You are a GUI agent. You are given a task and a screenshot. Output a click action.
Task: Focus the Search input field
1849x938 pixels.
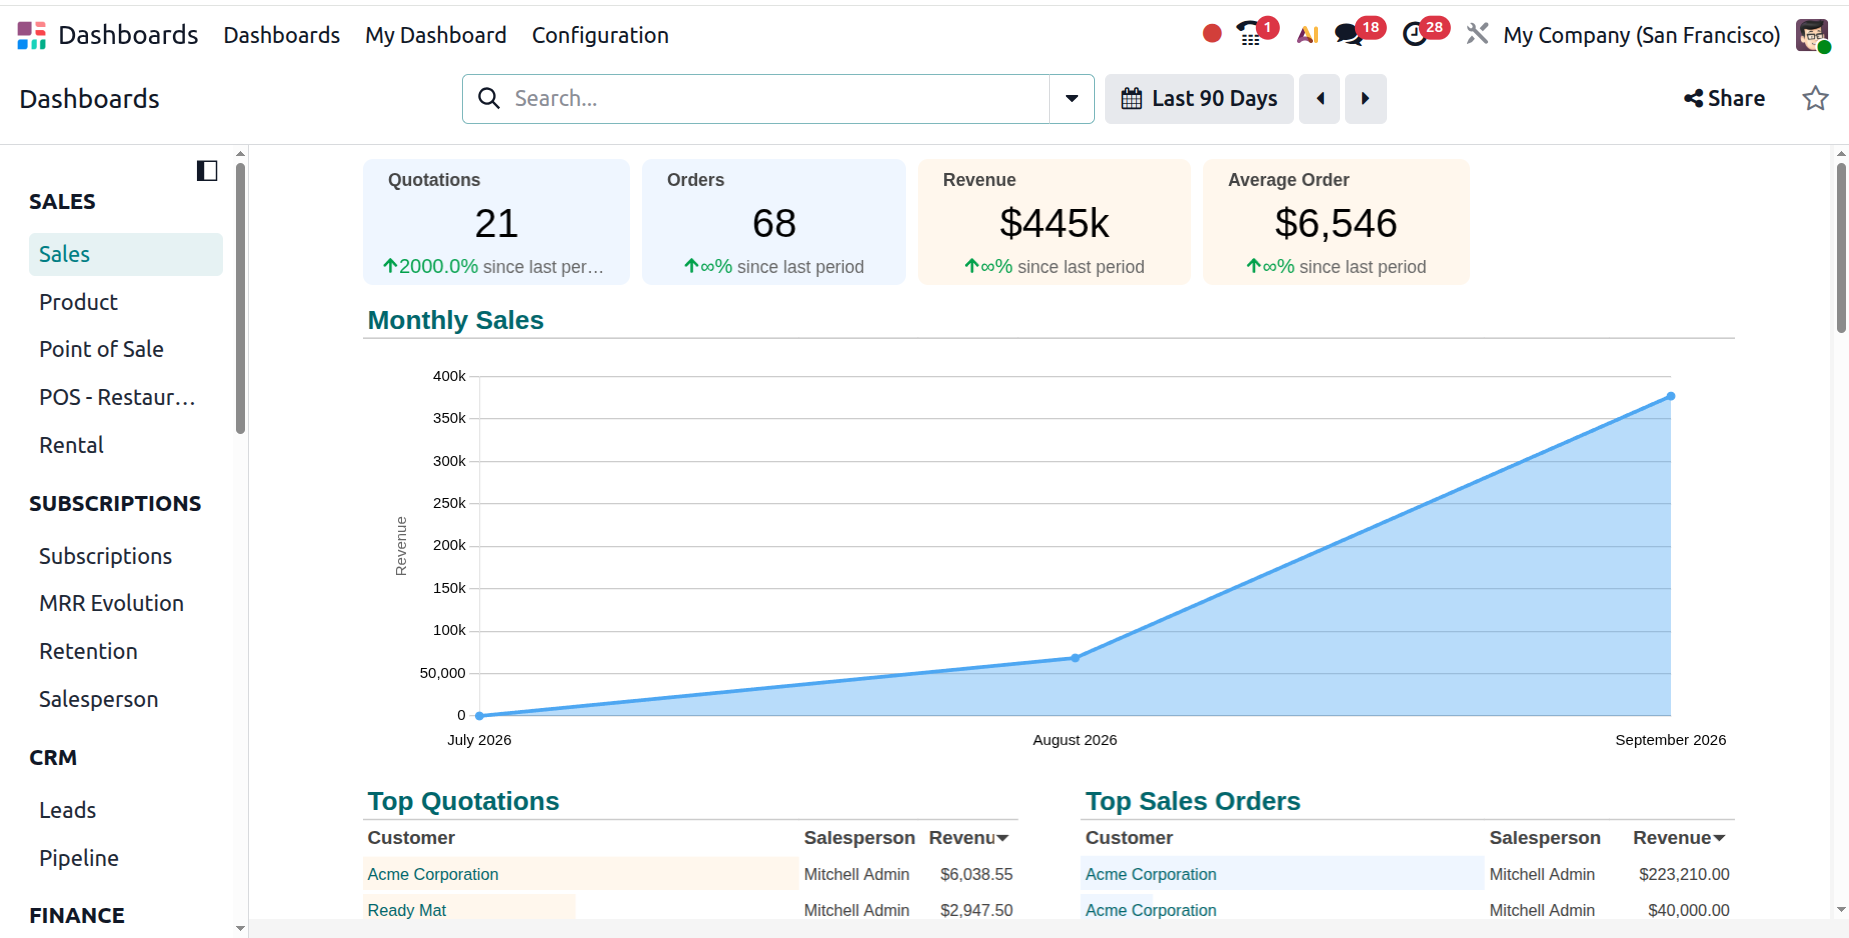coord(778,98)
